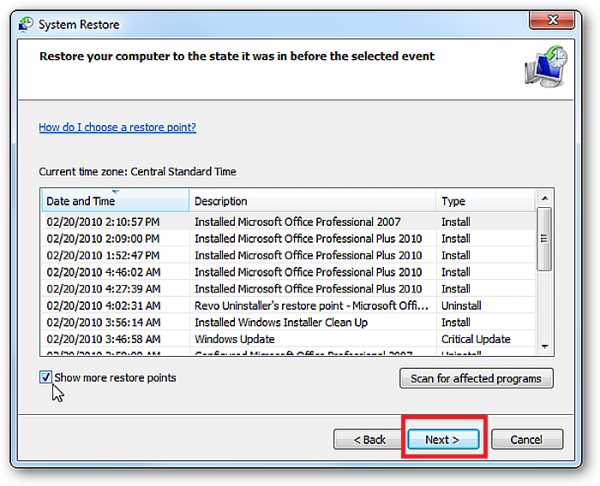The height and width of the screenshot is (486, 600).
Task: Cancel the System Restore wizard
Action: tap(527, 439)
